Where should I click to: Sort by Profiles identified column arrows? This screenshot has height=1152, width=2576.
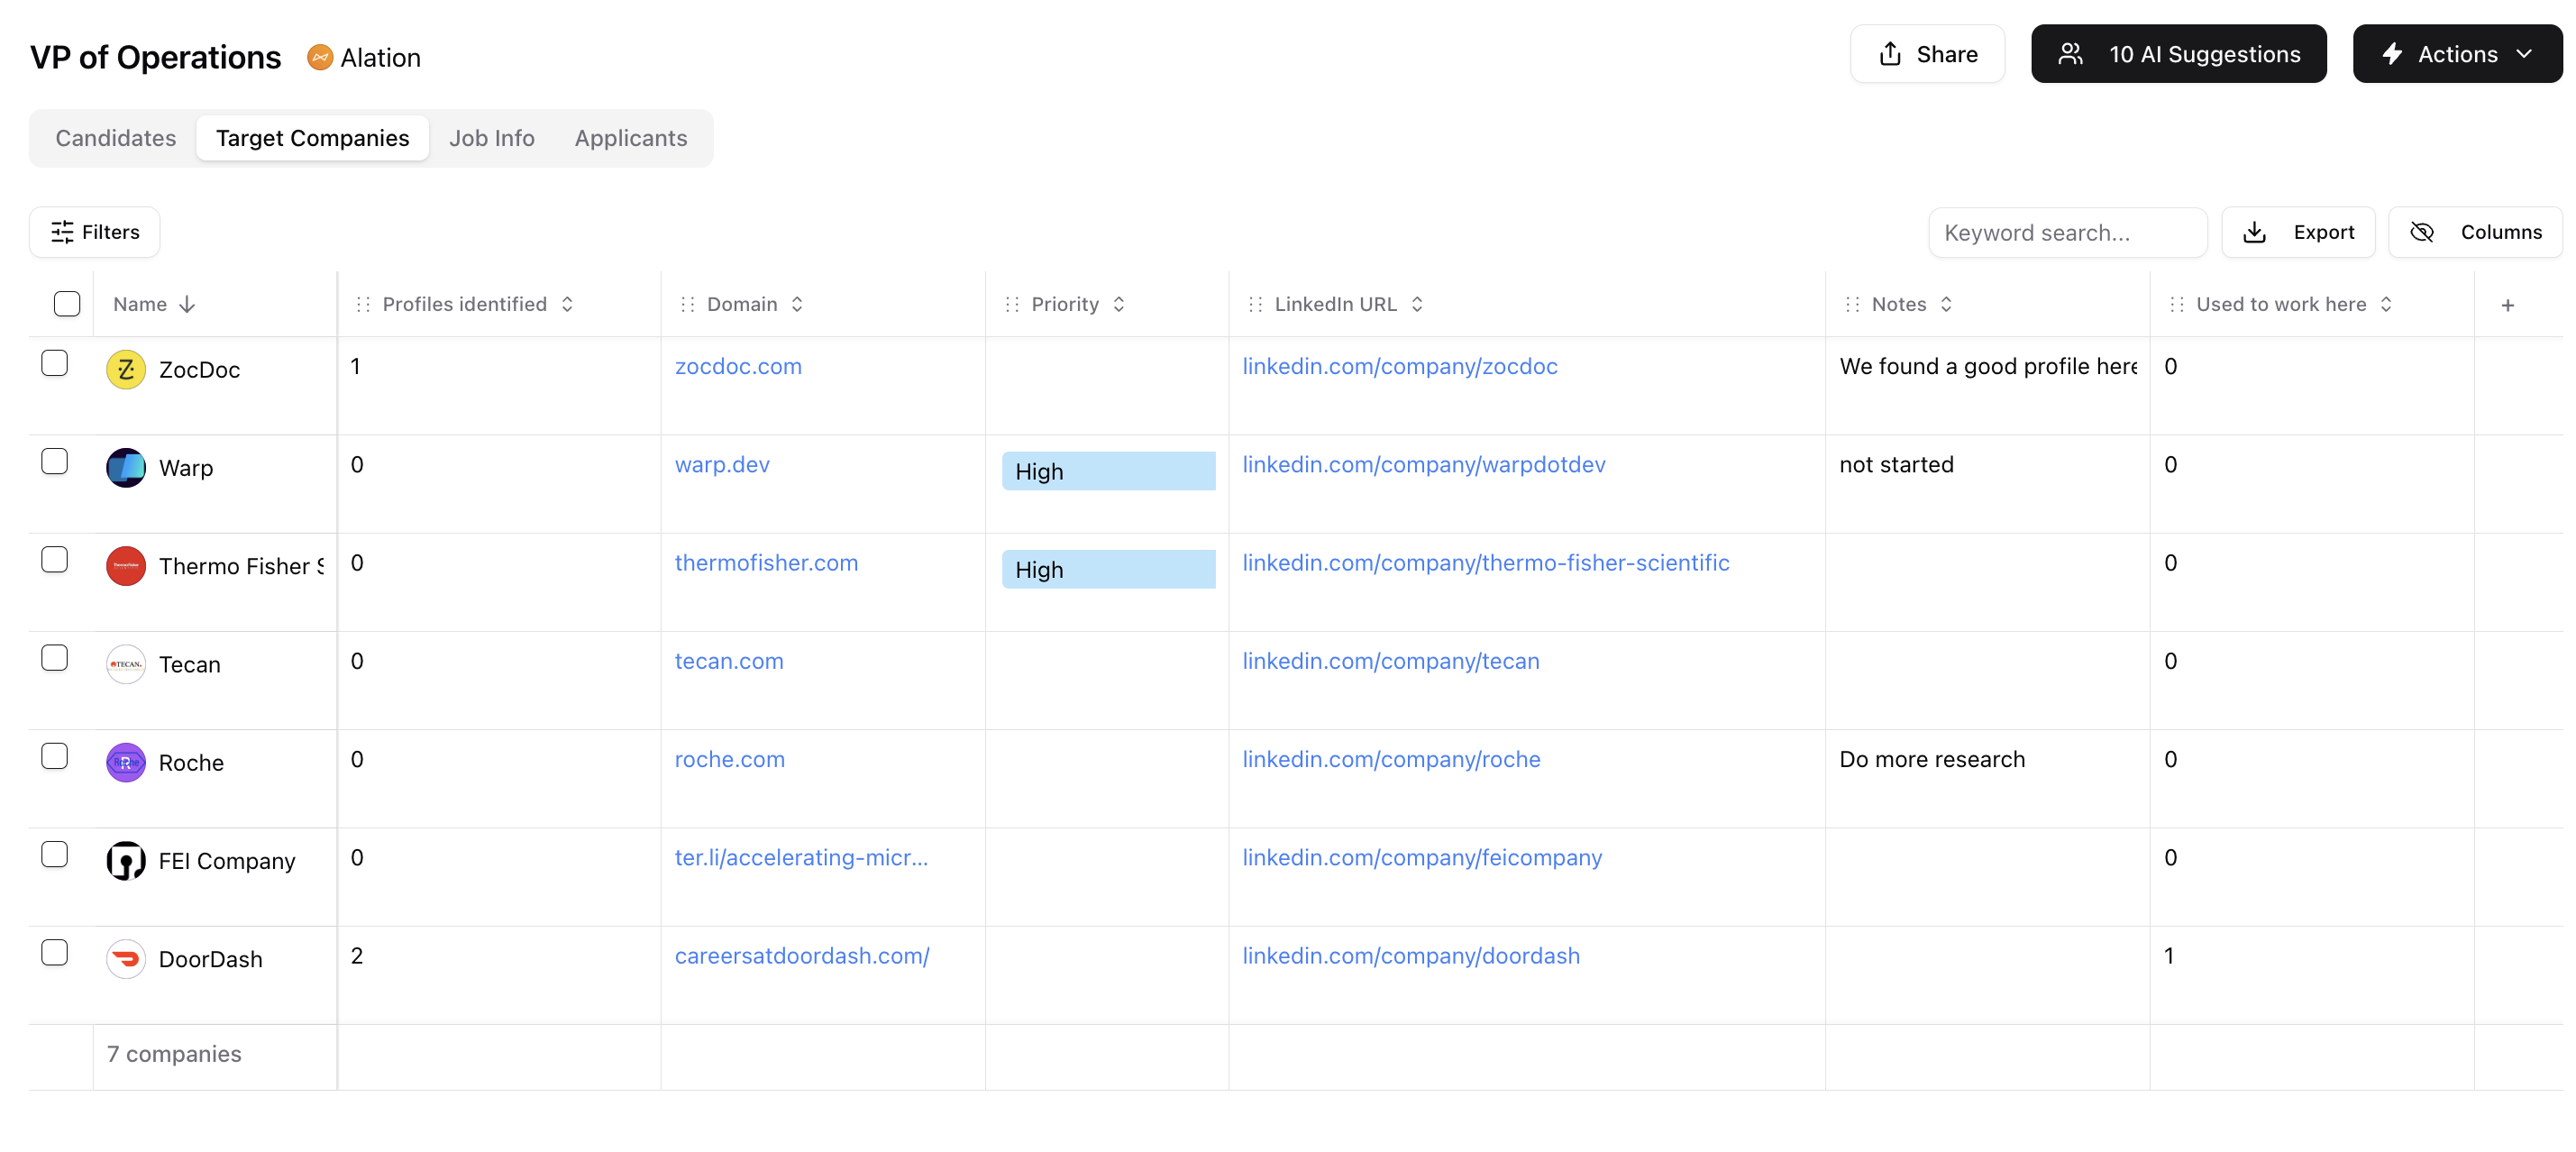coord(567,304)
